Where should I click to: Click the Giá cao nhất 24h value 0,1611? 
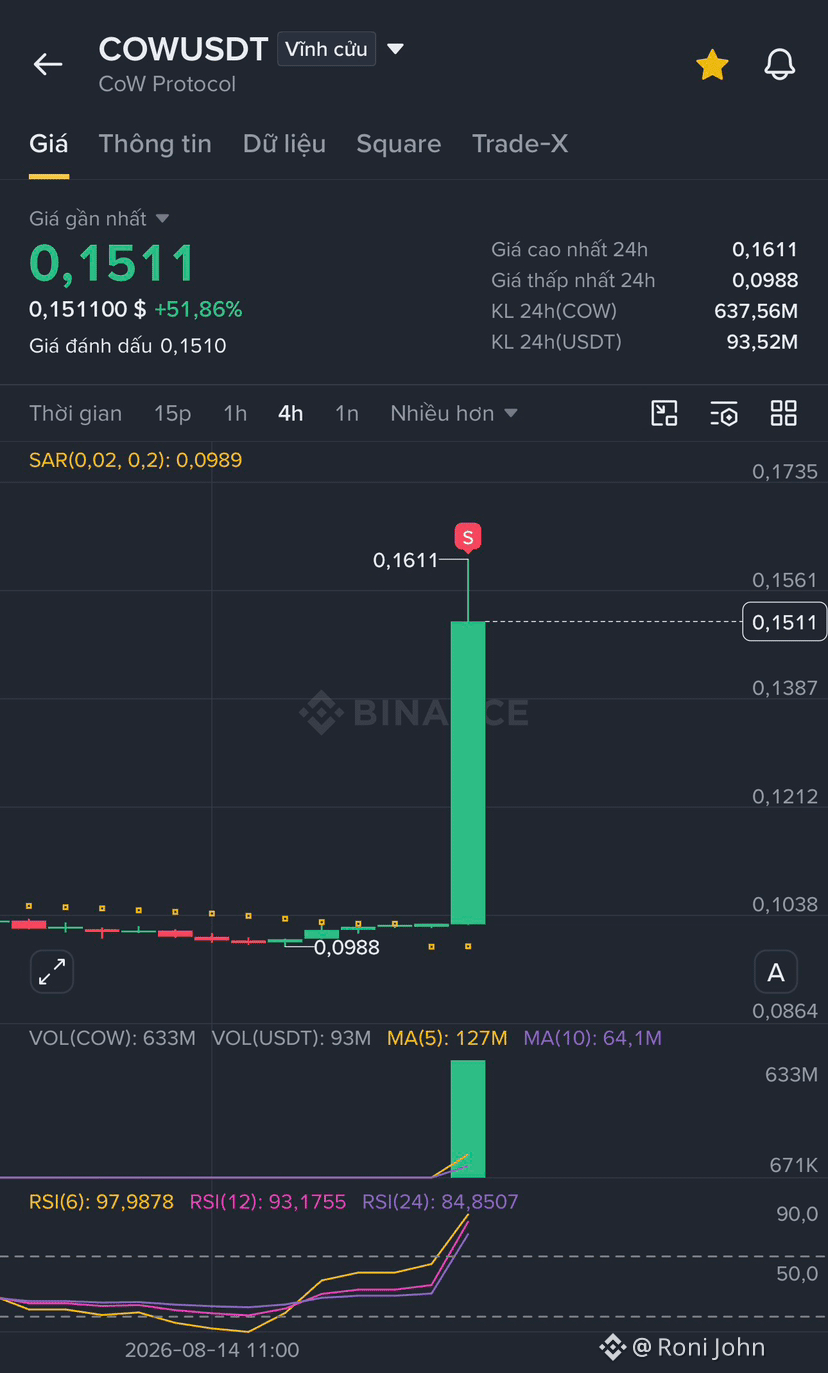[x=765, y=250]
